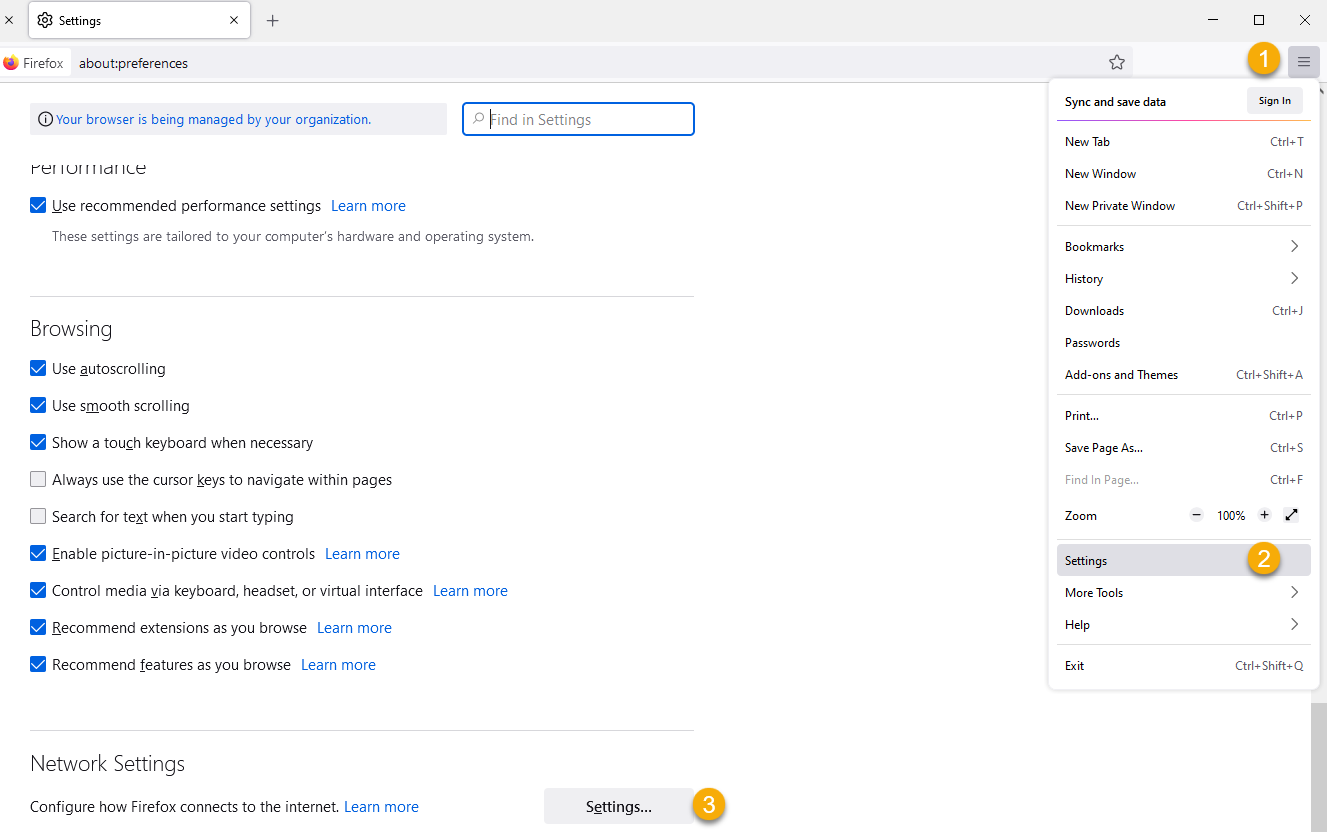Enter full screen via zoom arrows icon
The width and height of the screenshot is (1327, 832).
(x=1291, y=515)
